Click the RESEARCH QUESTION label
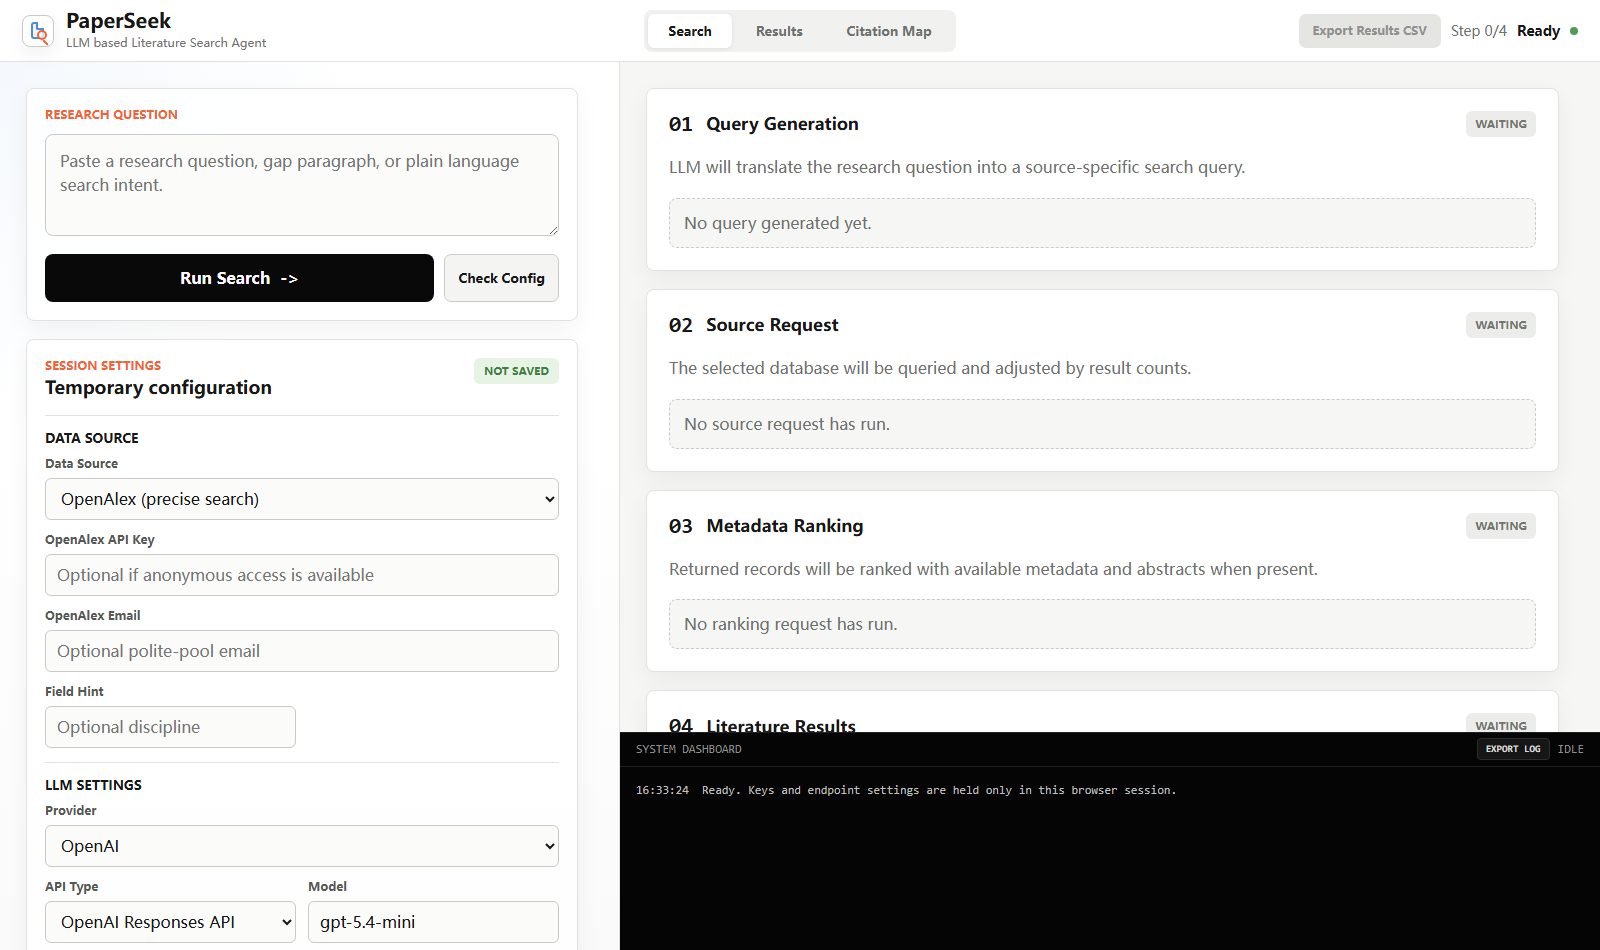Viewport: 1600px width, 950px height. [x=111, y=115]
